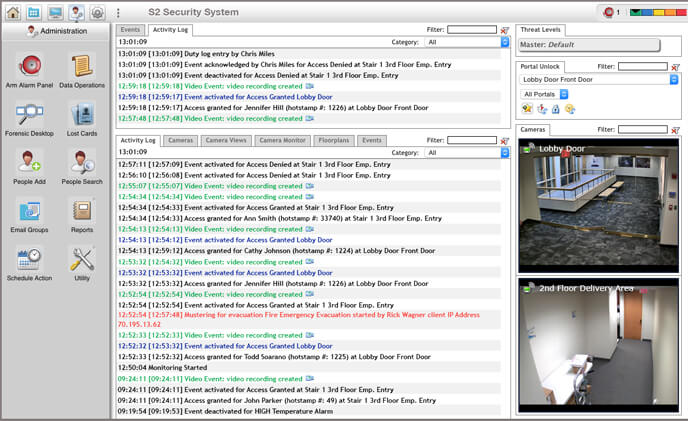Viewport: 688px width, 421px height.
Task: Open Reports notebook icon
Action: [82, 216]
